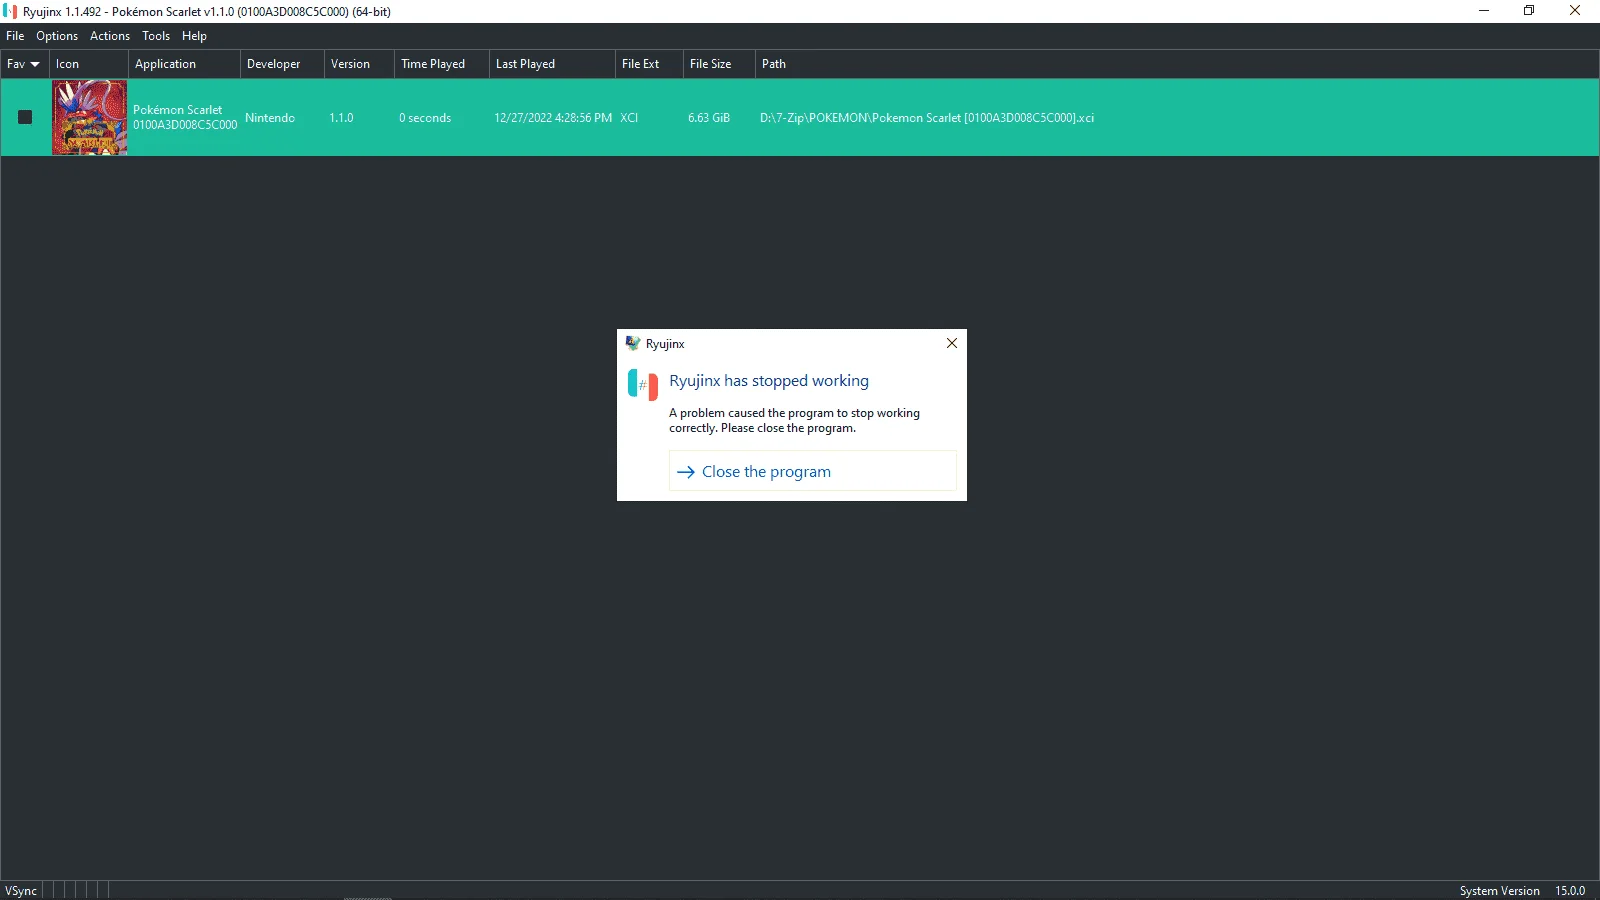The width and height of the screenshot is (1600, 900).
Task: Sort by the Time Played column header
Action: [441, 64]
